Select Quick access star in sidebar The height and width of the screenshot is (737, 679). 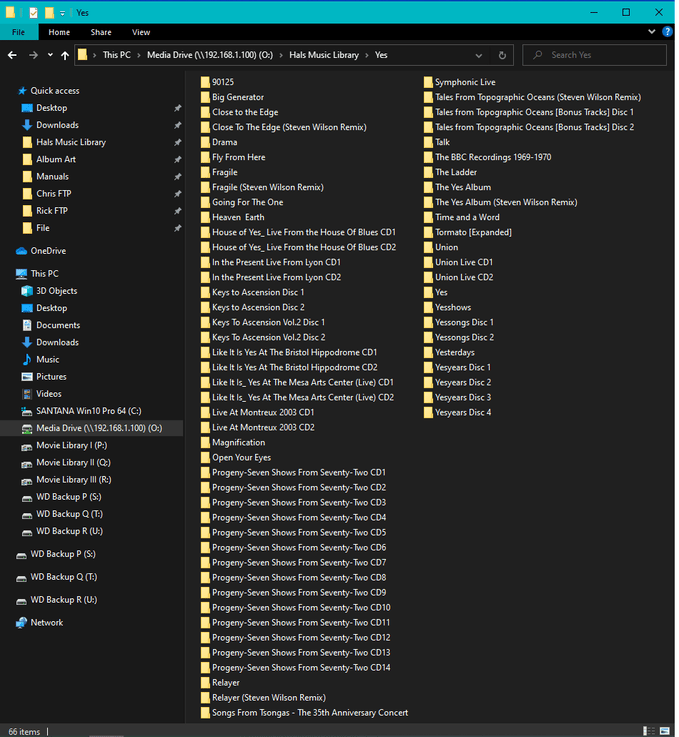22,91
